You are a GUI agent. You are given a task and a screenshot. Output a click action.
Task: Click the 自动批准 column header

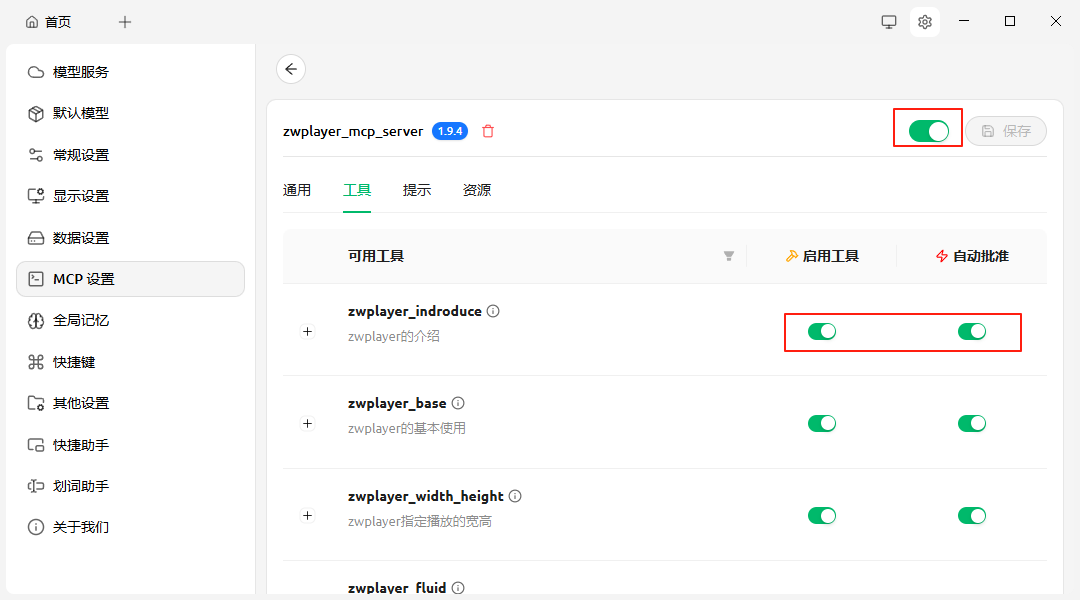[x=972, y=256]
